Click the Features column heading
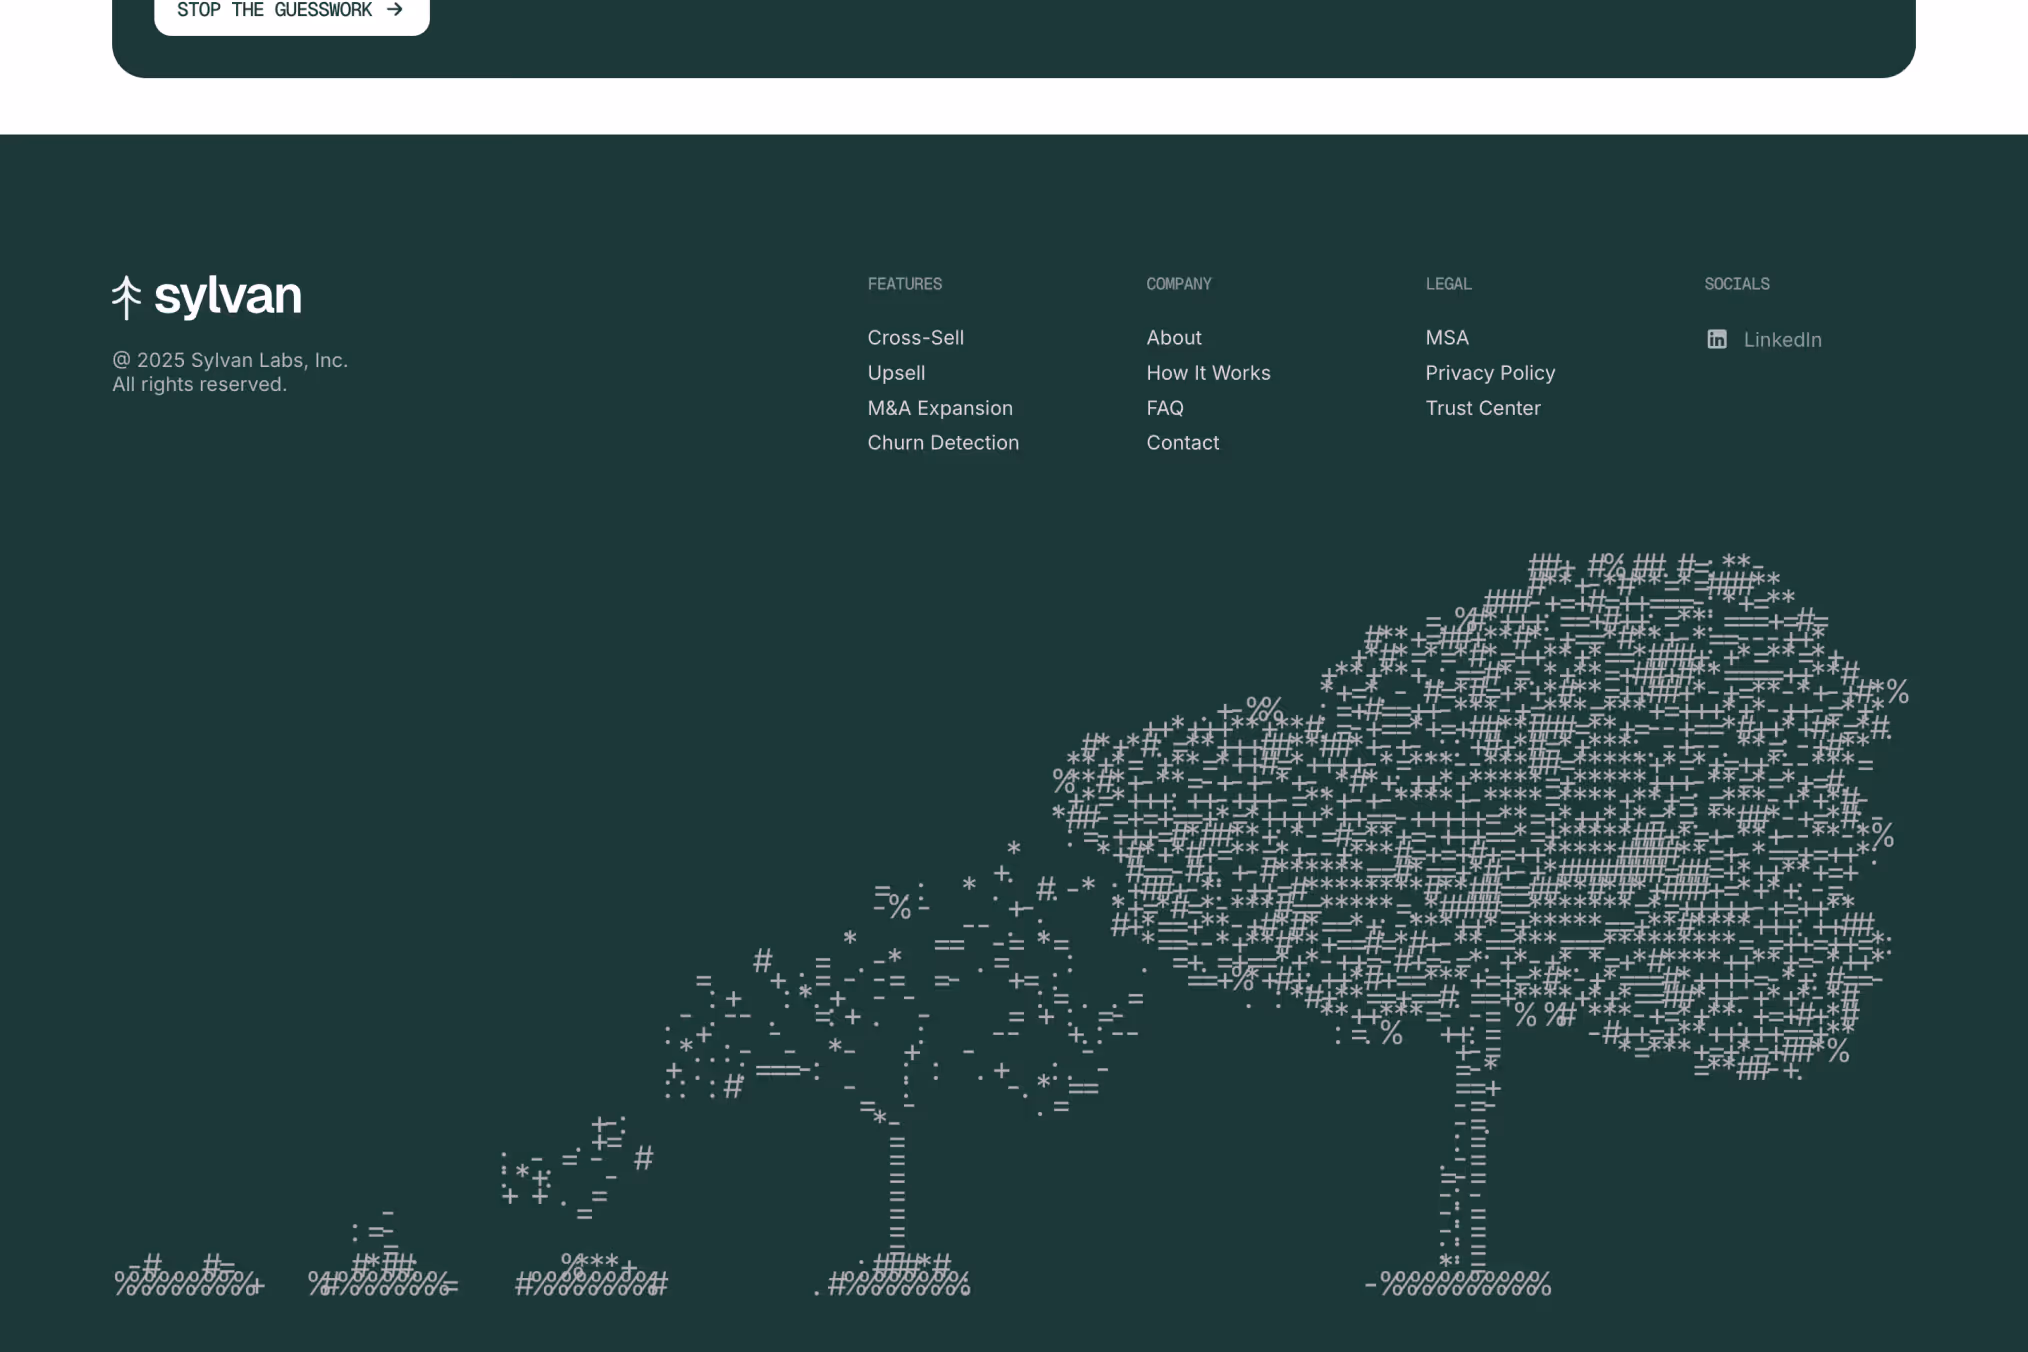The height and width of the screenshot is (1352, 2028). (x=904, y=284)
